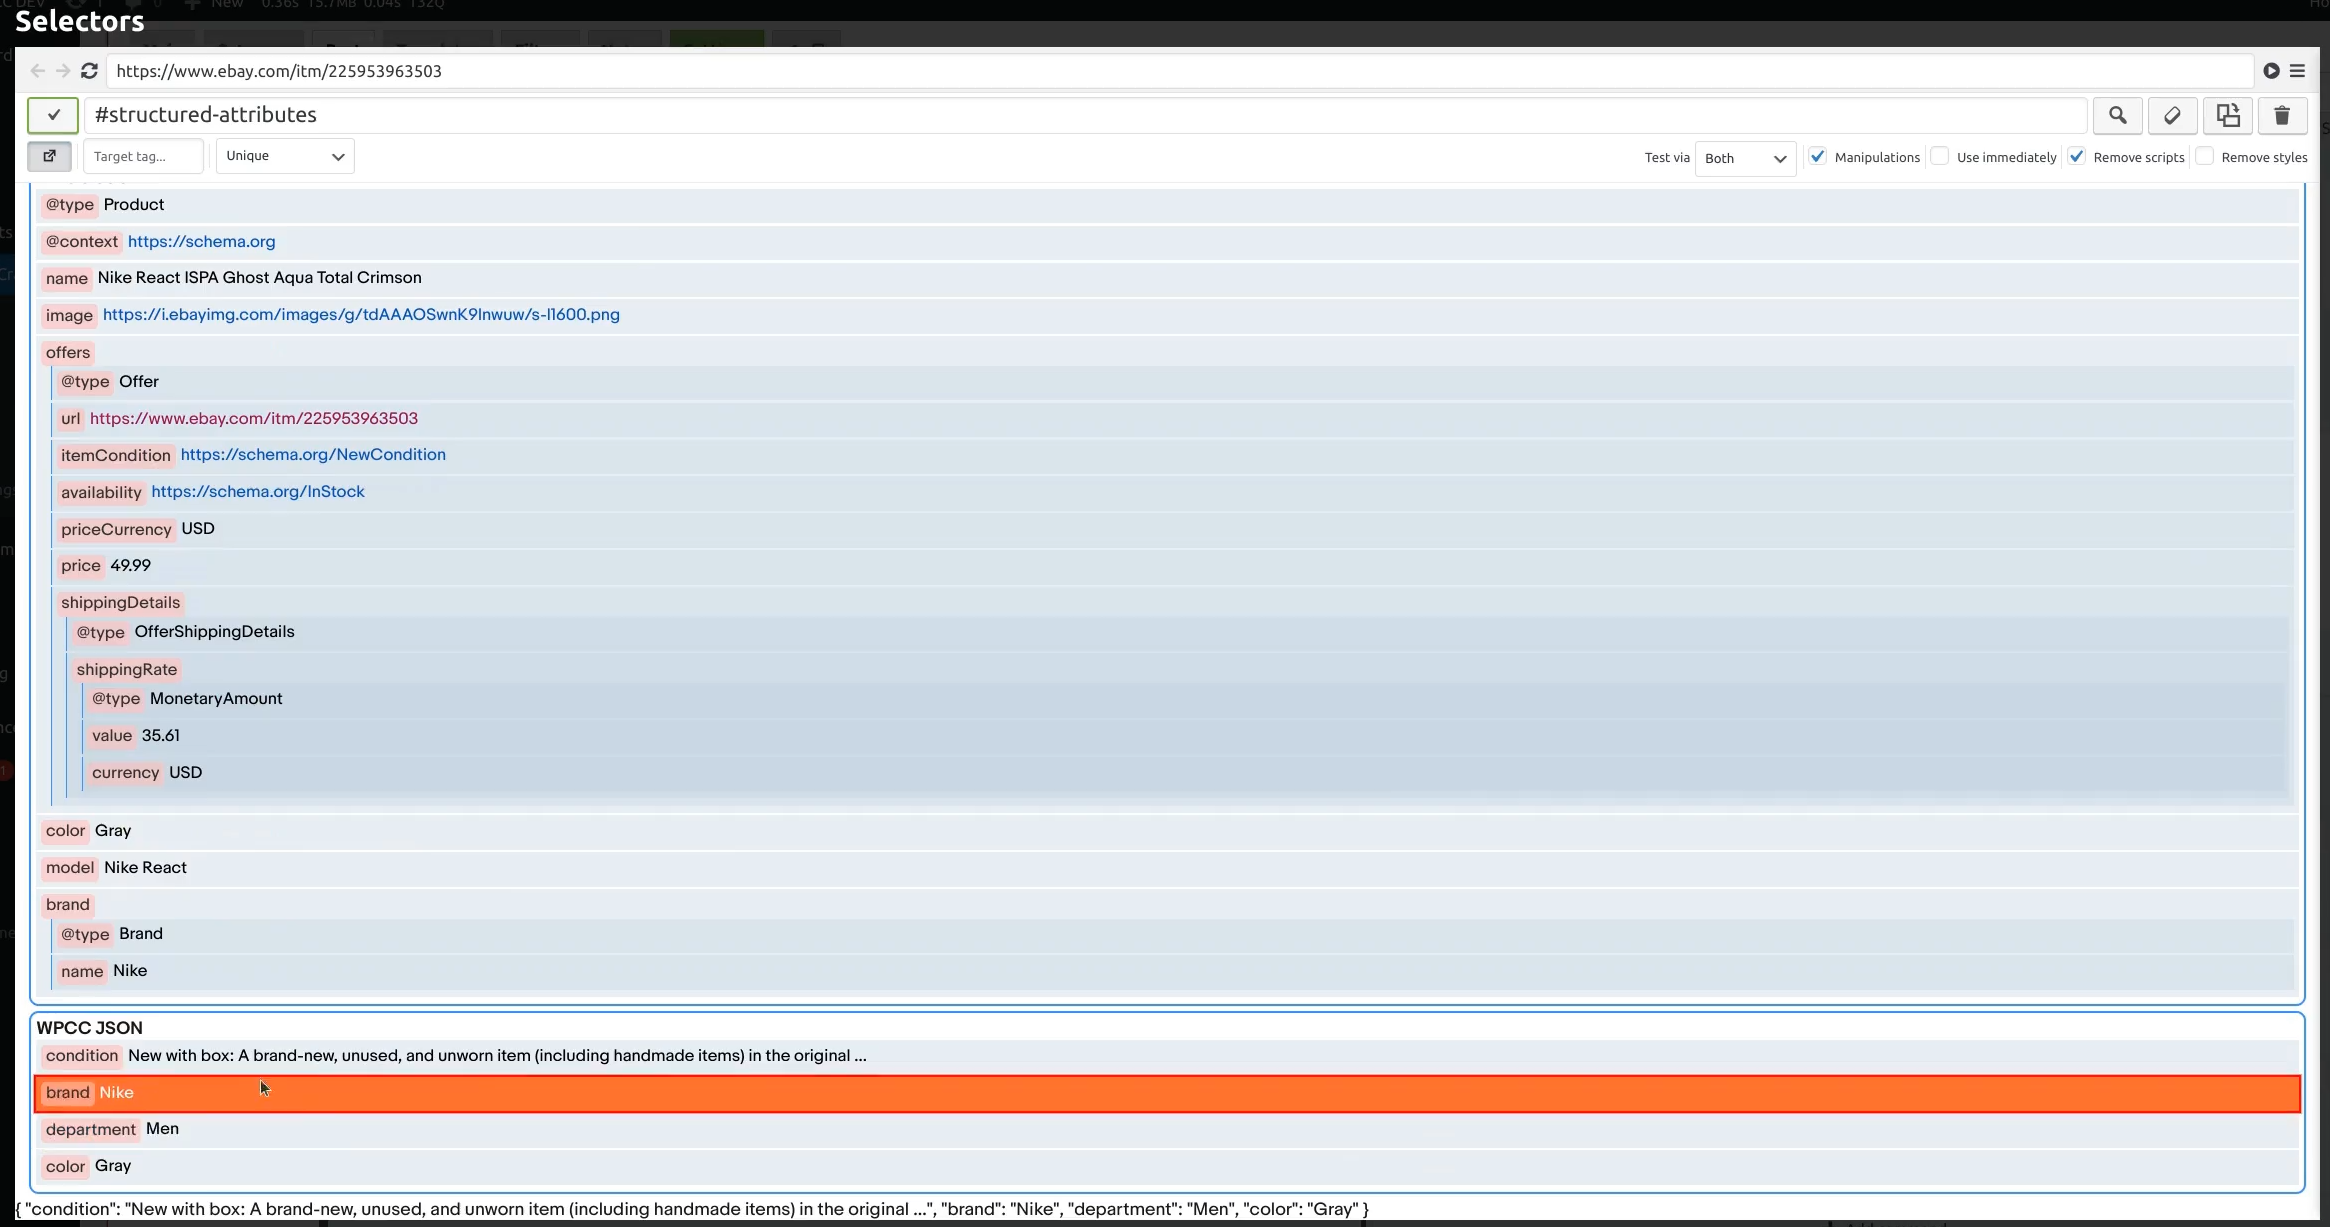This screenshot has width=2330, height=1227.
Task: Click the Use immediately toggle label
Action: coord(2005,156)
